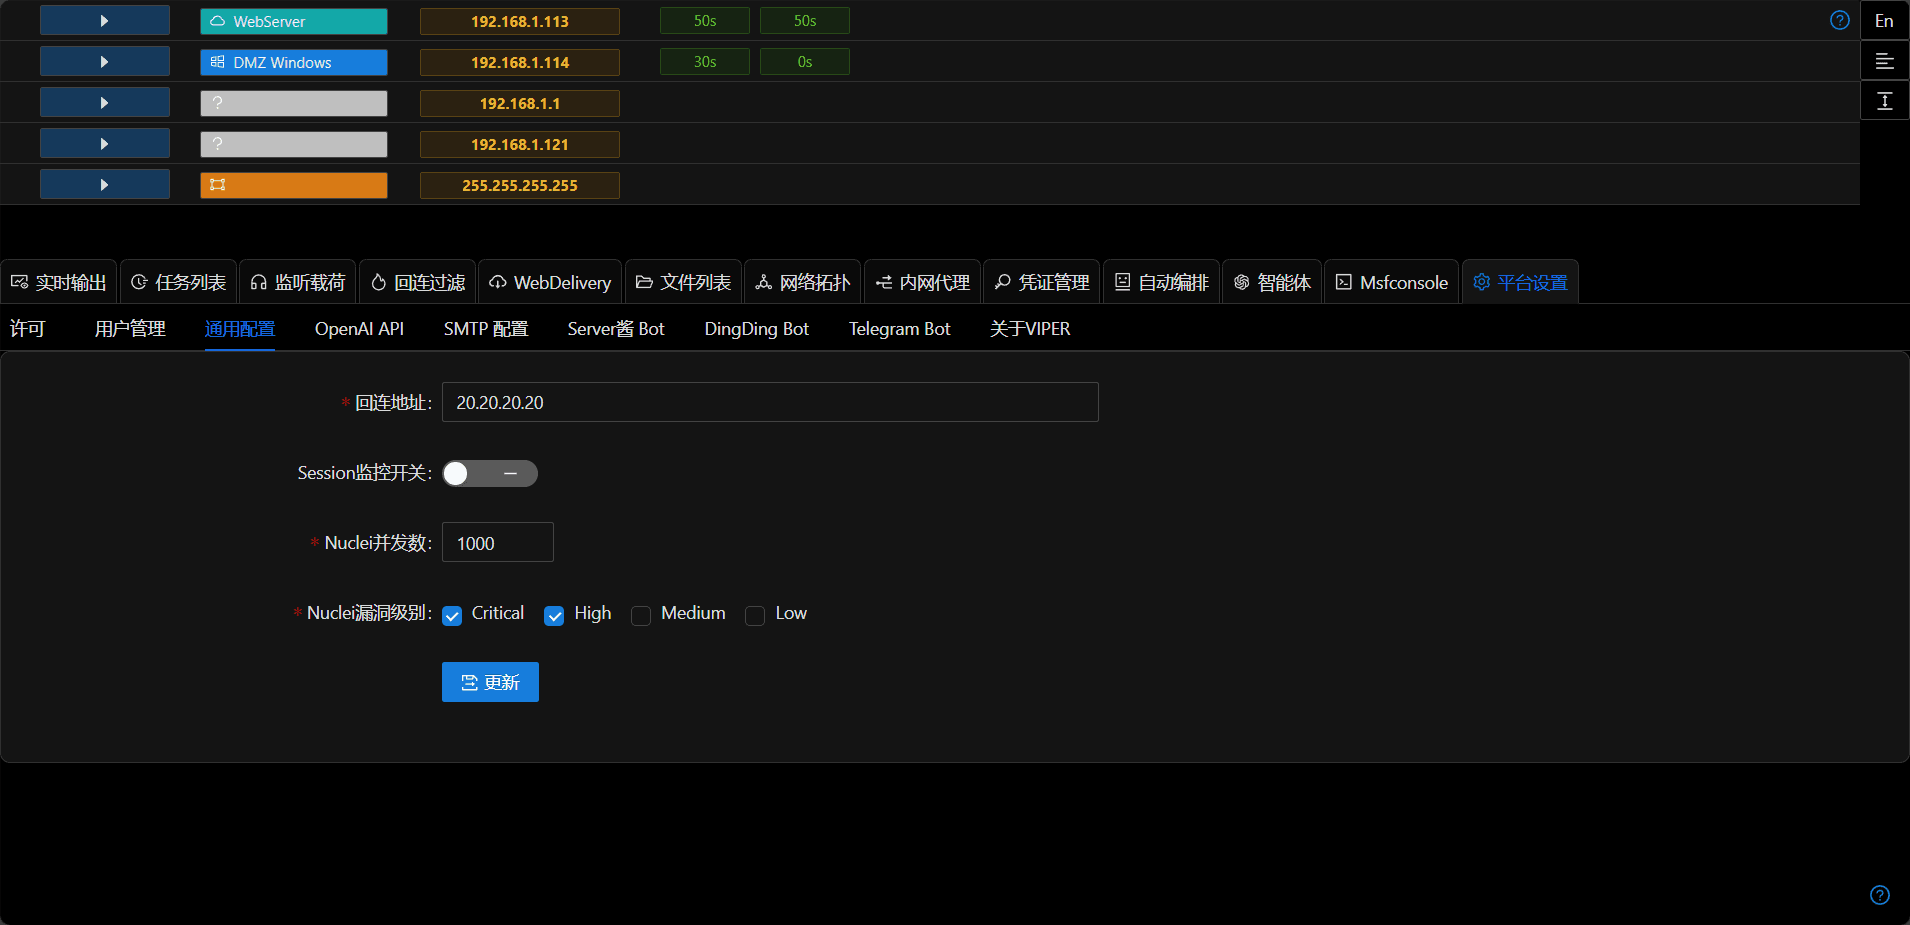The height and width of the screenshot is (925, 1910).
Task: Open the 网络拓扑 tab
Action: [803, 282]
